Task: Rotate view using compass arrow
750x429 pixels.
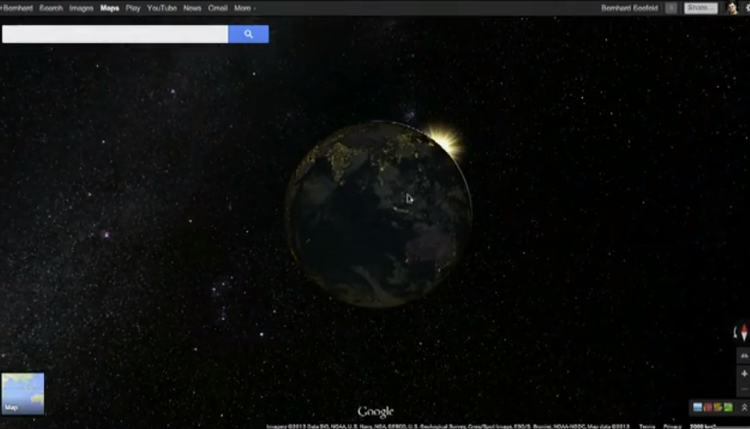Action: pyautogui.click(x=736, y=332)
